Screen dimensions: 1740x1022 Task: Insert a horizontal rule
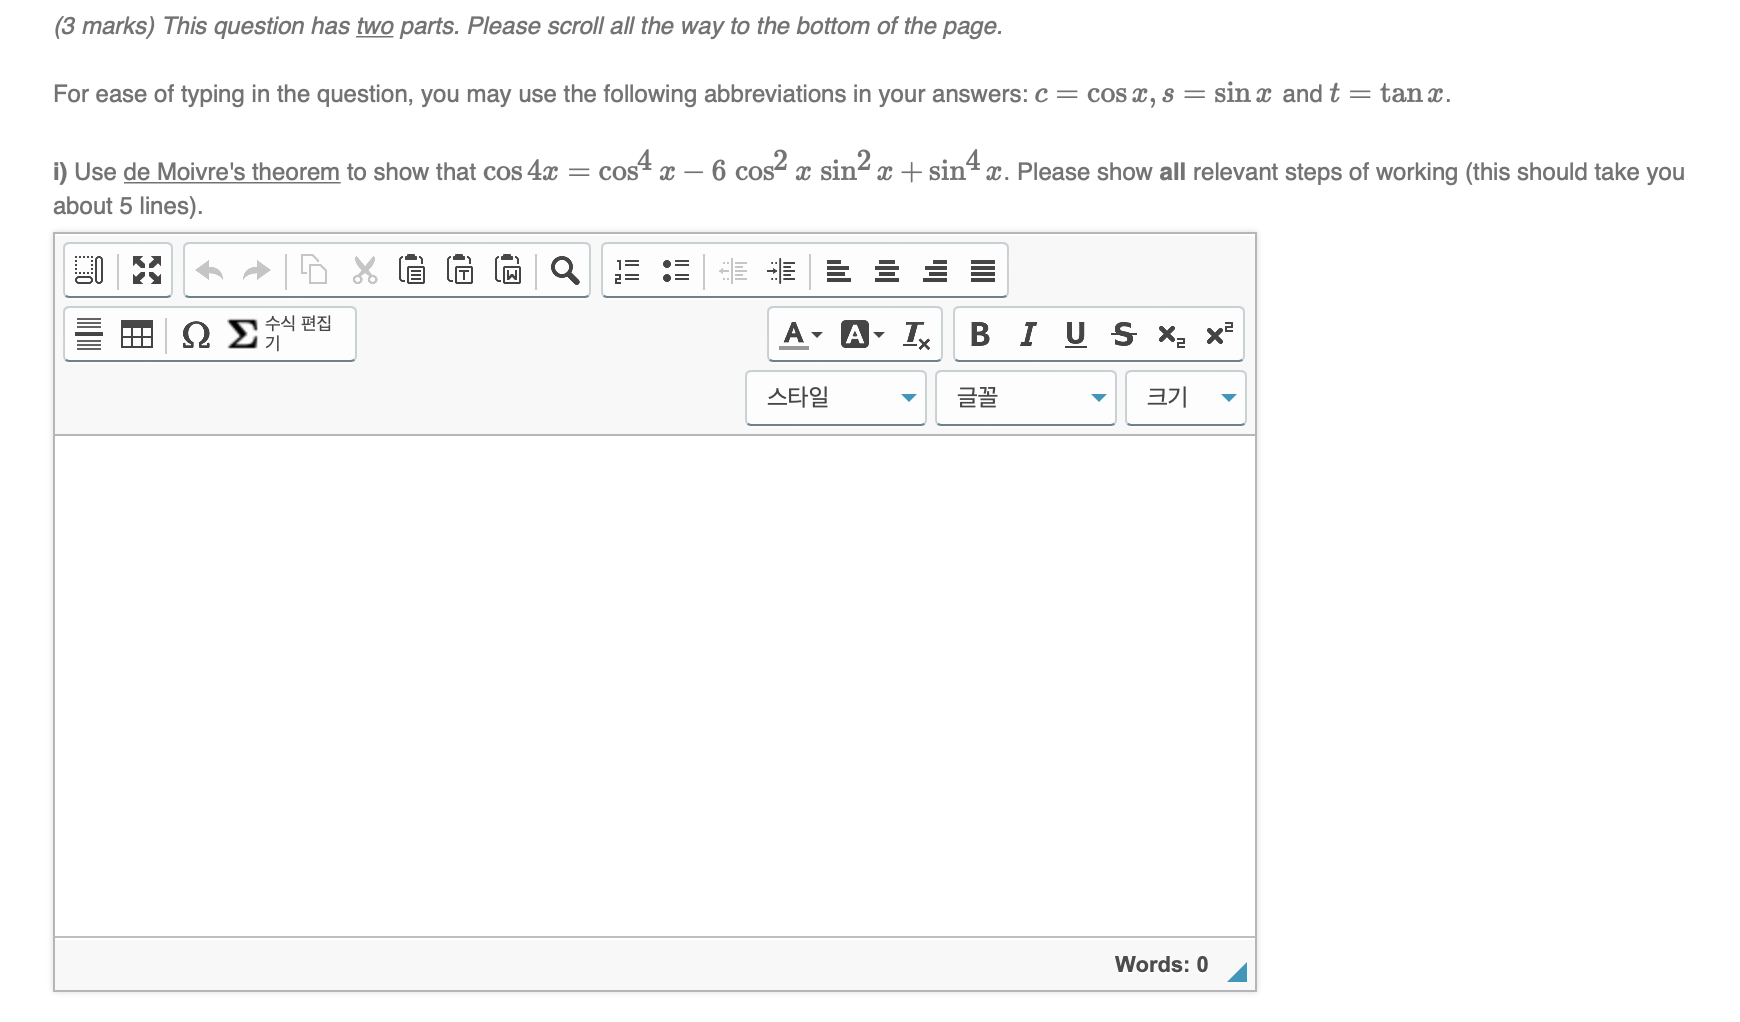[88, 334]
